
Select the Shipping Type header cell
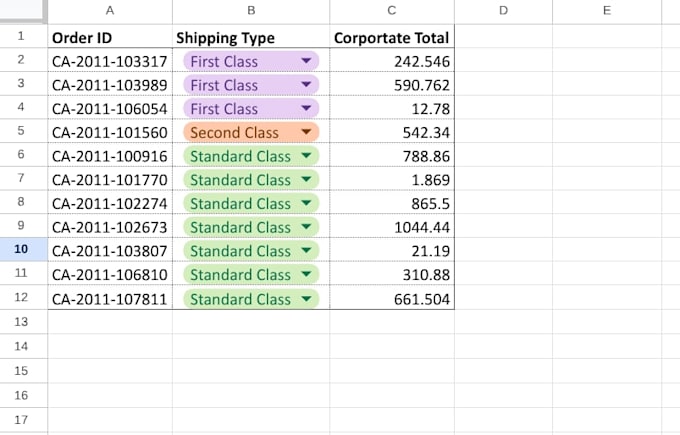(251, 36)
